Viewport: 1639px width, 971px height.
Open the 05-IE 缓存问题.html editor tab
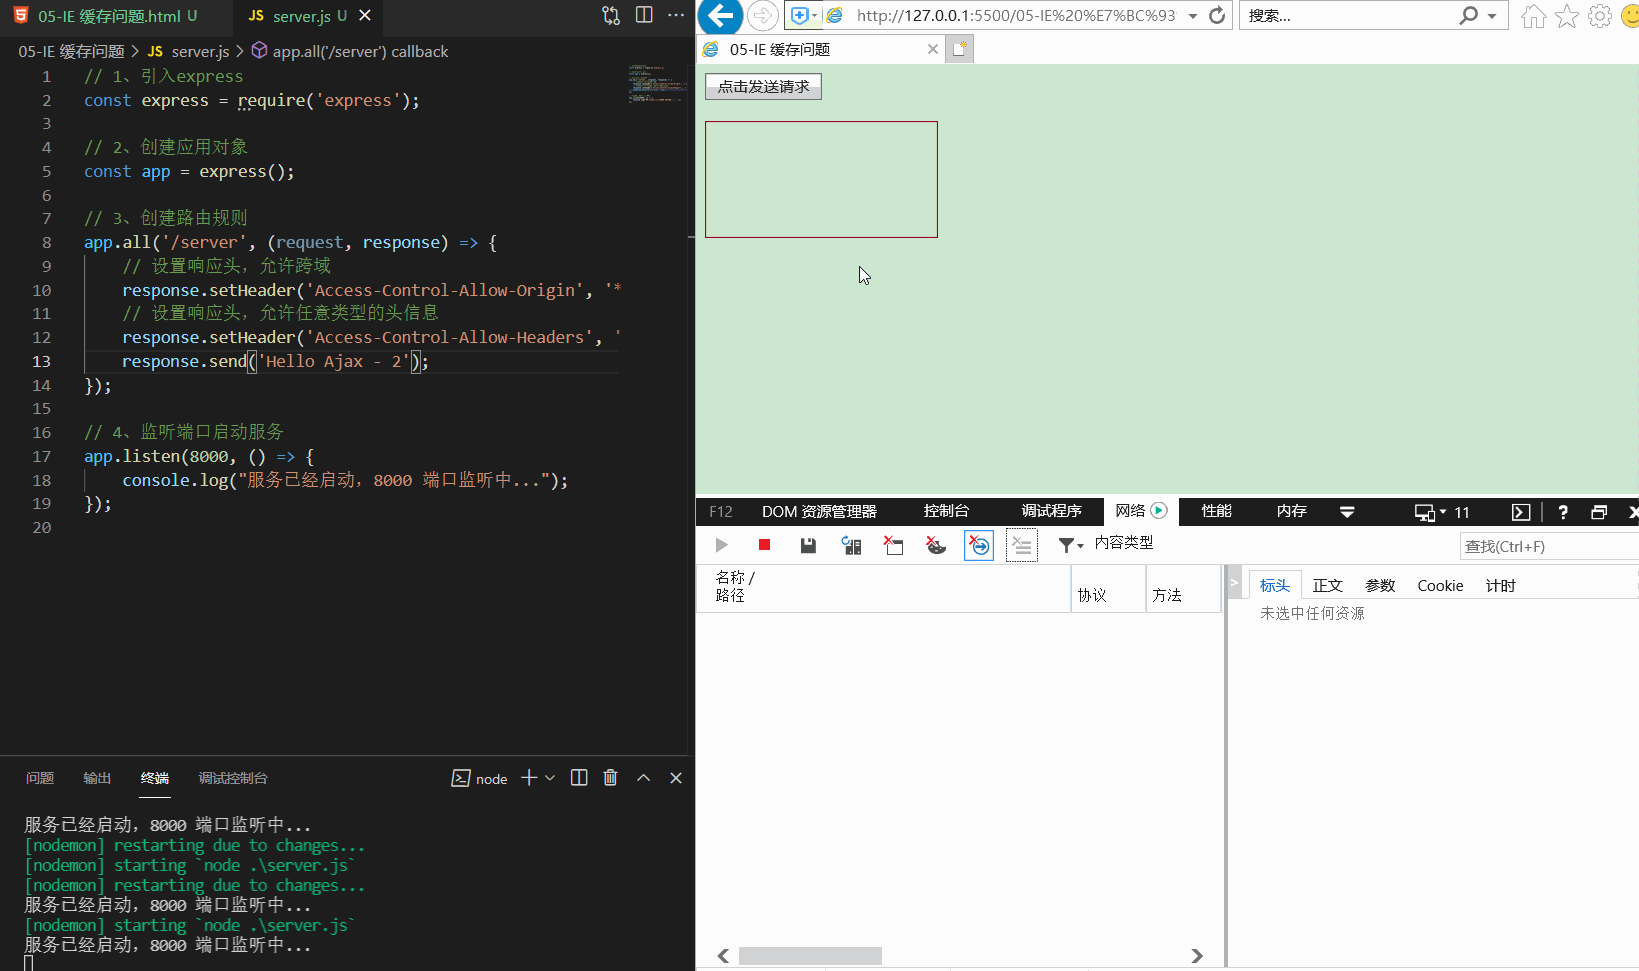tap(116, 17)
